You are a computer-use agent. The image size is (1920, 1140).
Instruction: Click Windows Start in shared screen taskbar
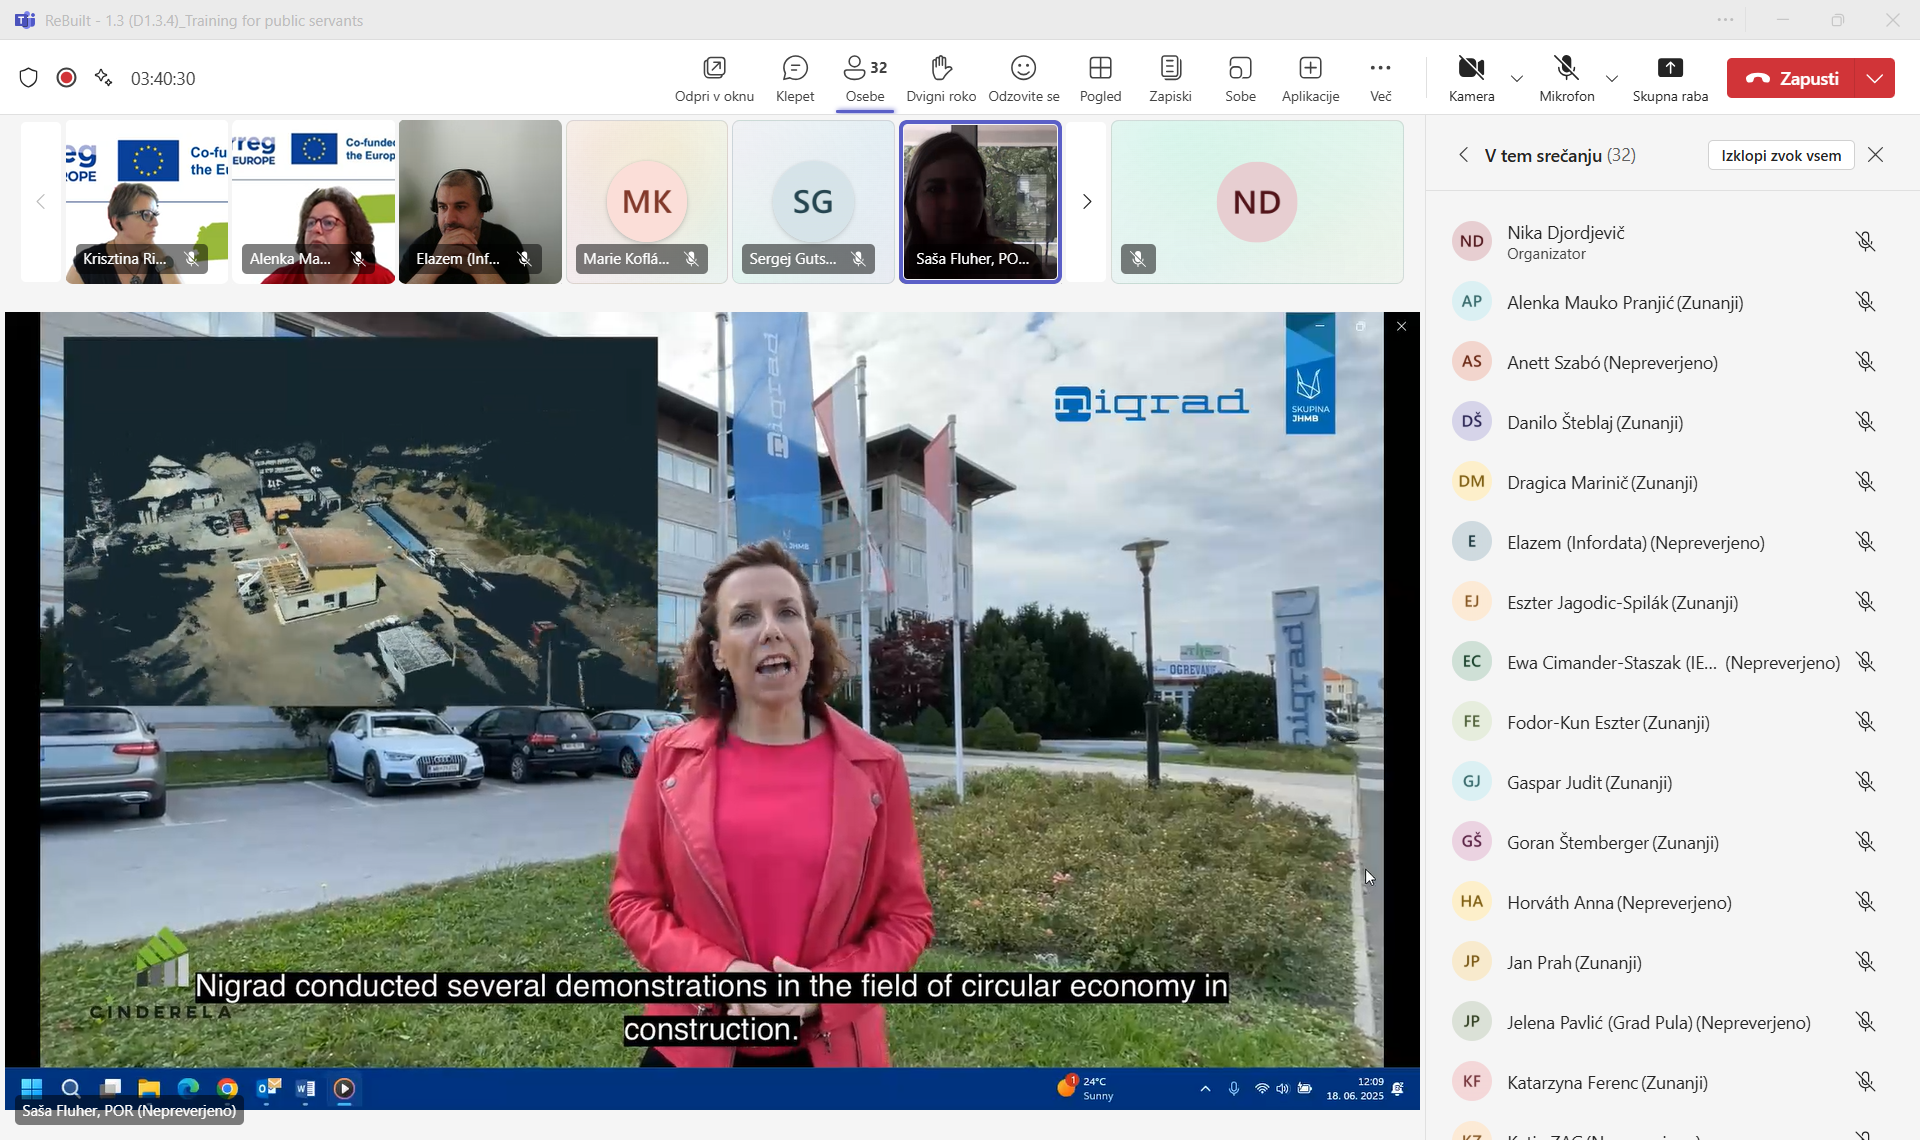point(32,1088)
